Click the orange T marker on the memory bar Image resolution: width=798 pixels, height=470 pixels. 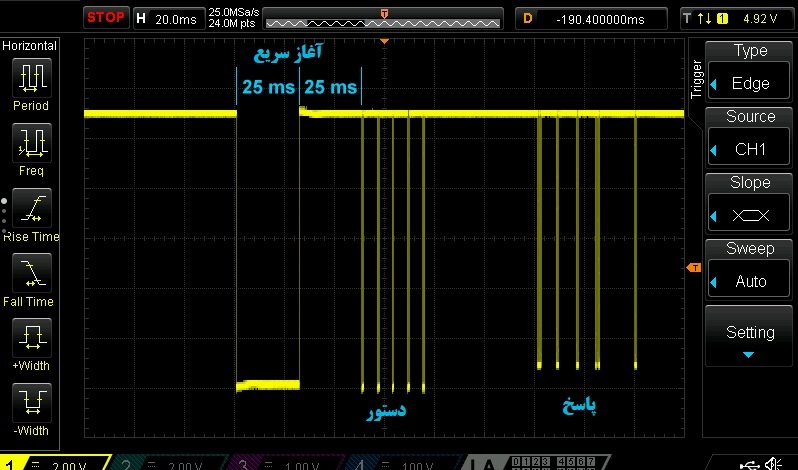click(x=384, y=14)
